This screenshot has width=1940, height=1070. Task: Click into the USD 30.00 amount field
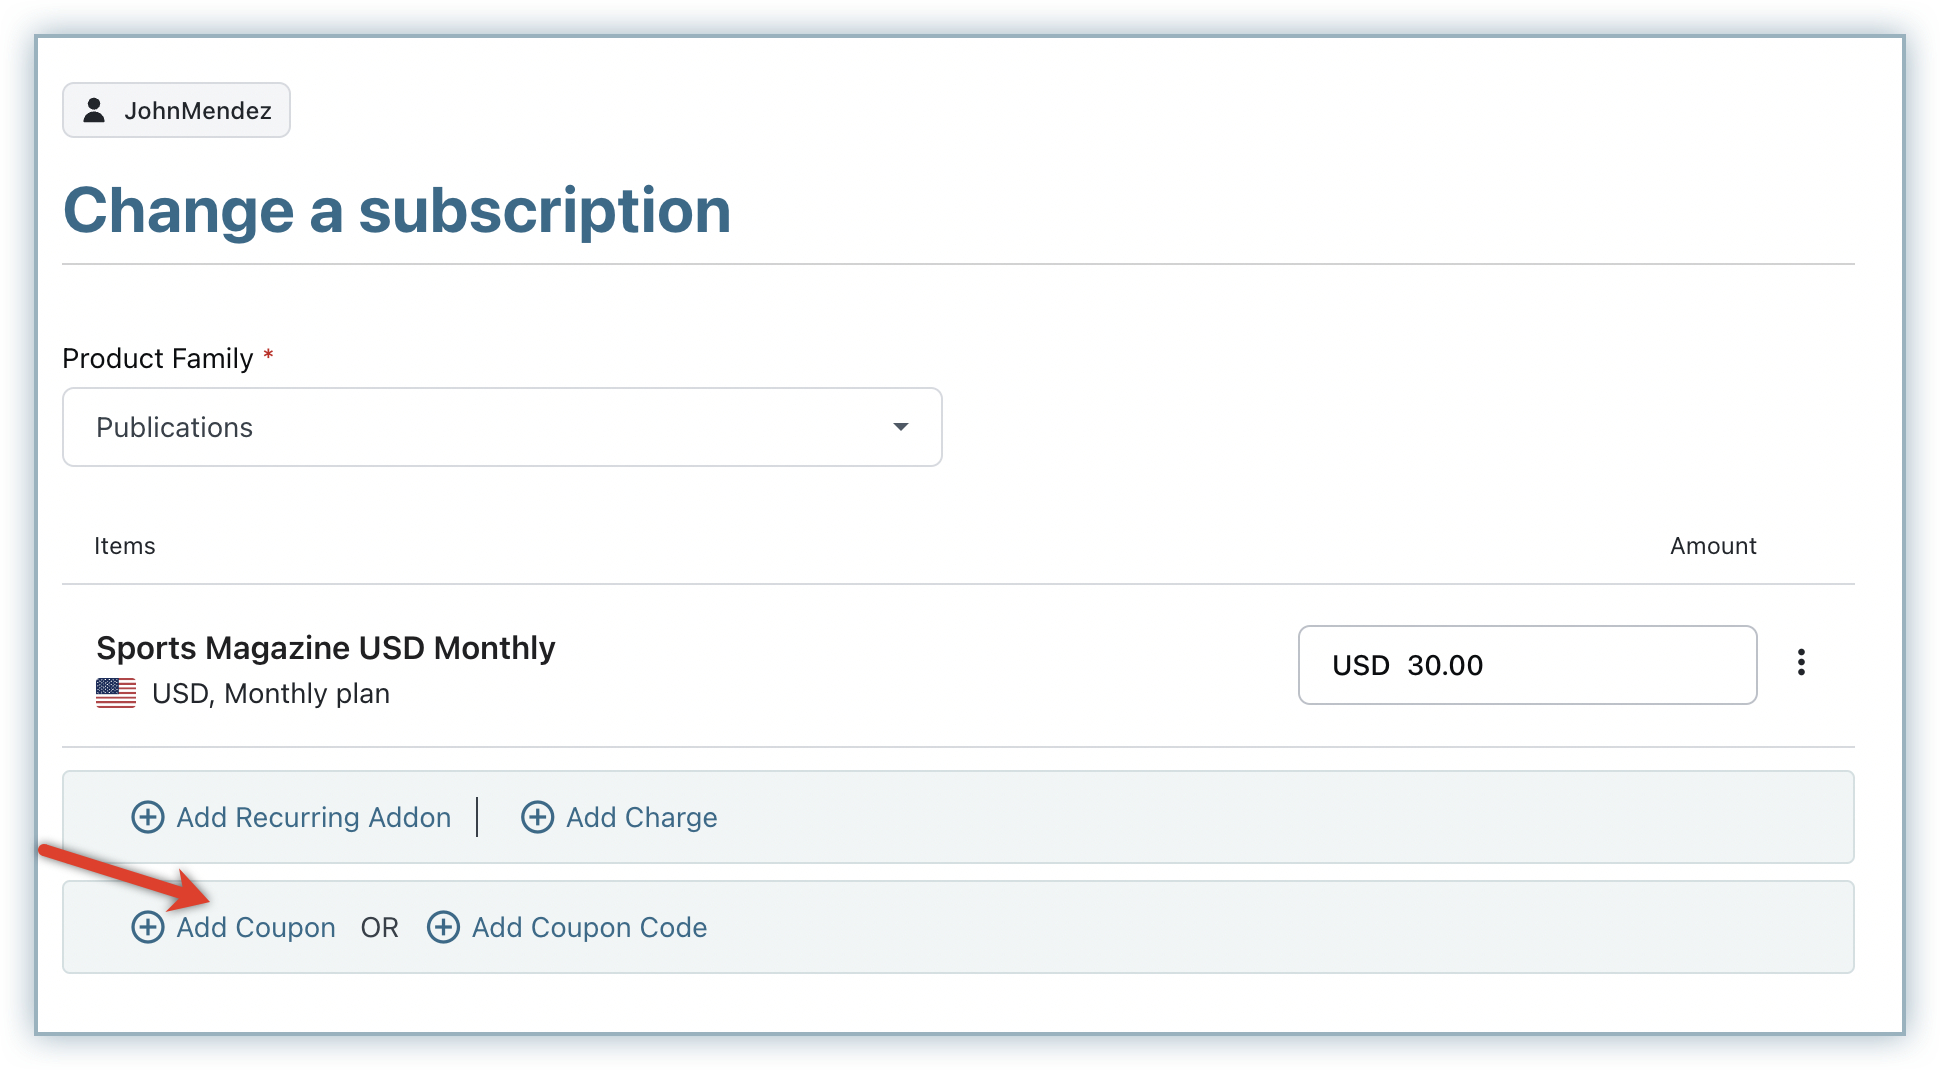click(x=1526, y=665)
